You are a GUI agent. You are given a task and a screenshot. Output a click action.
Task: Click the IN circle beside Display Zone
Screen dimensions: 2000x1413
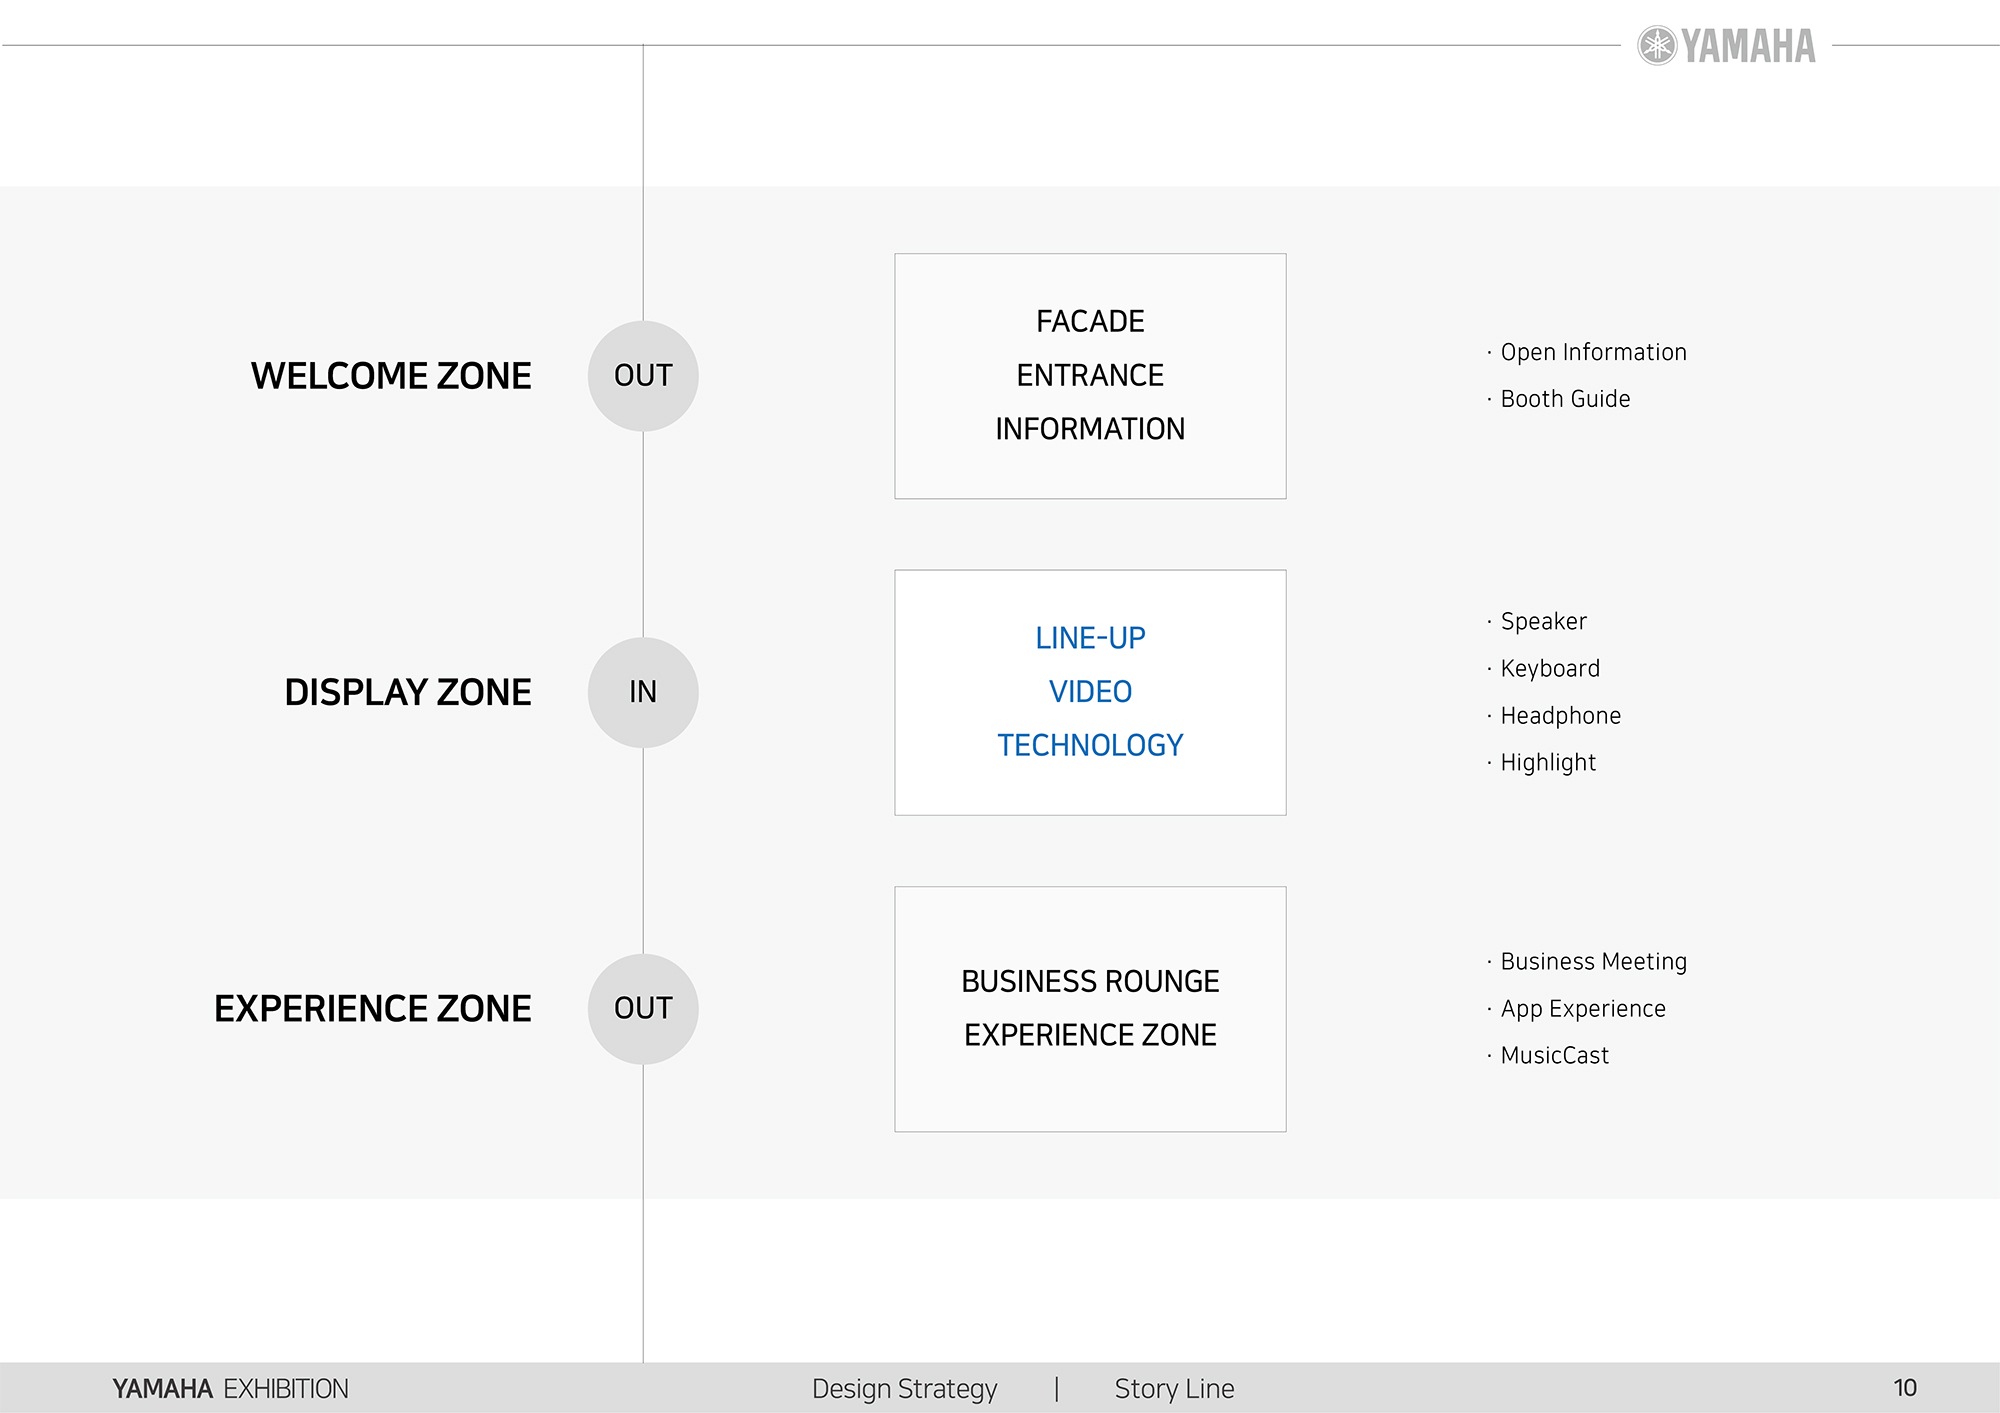(643, 692)
